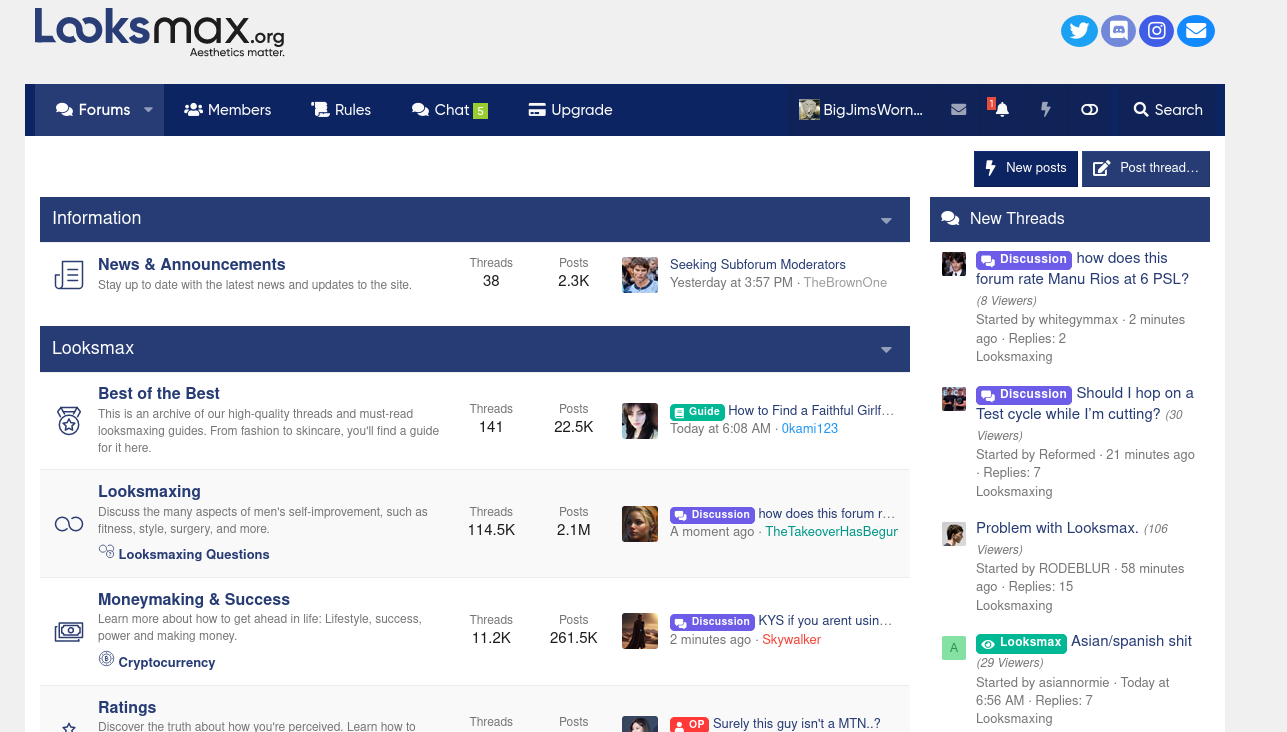Open the Chat tab

point(450,110)
